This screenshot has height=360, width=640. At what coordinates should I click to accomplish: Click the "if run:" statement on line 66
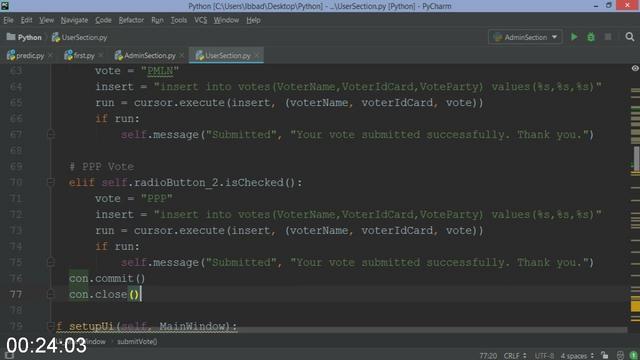[x=117, y=119]
